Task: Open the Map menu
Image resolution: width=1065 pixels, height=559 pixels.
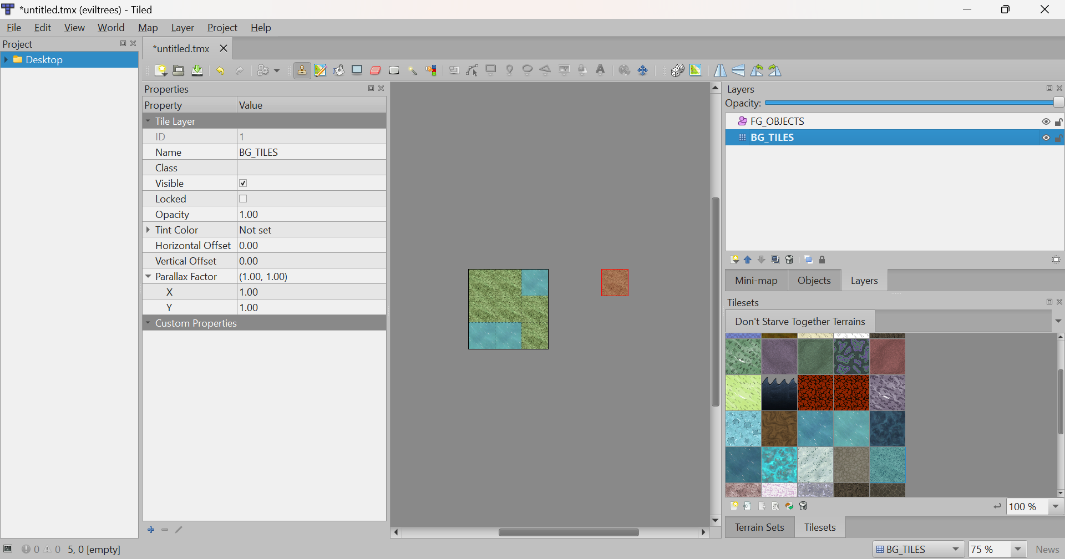Action: pyautogui.click(x=147, y=28)
